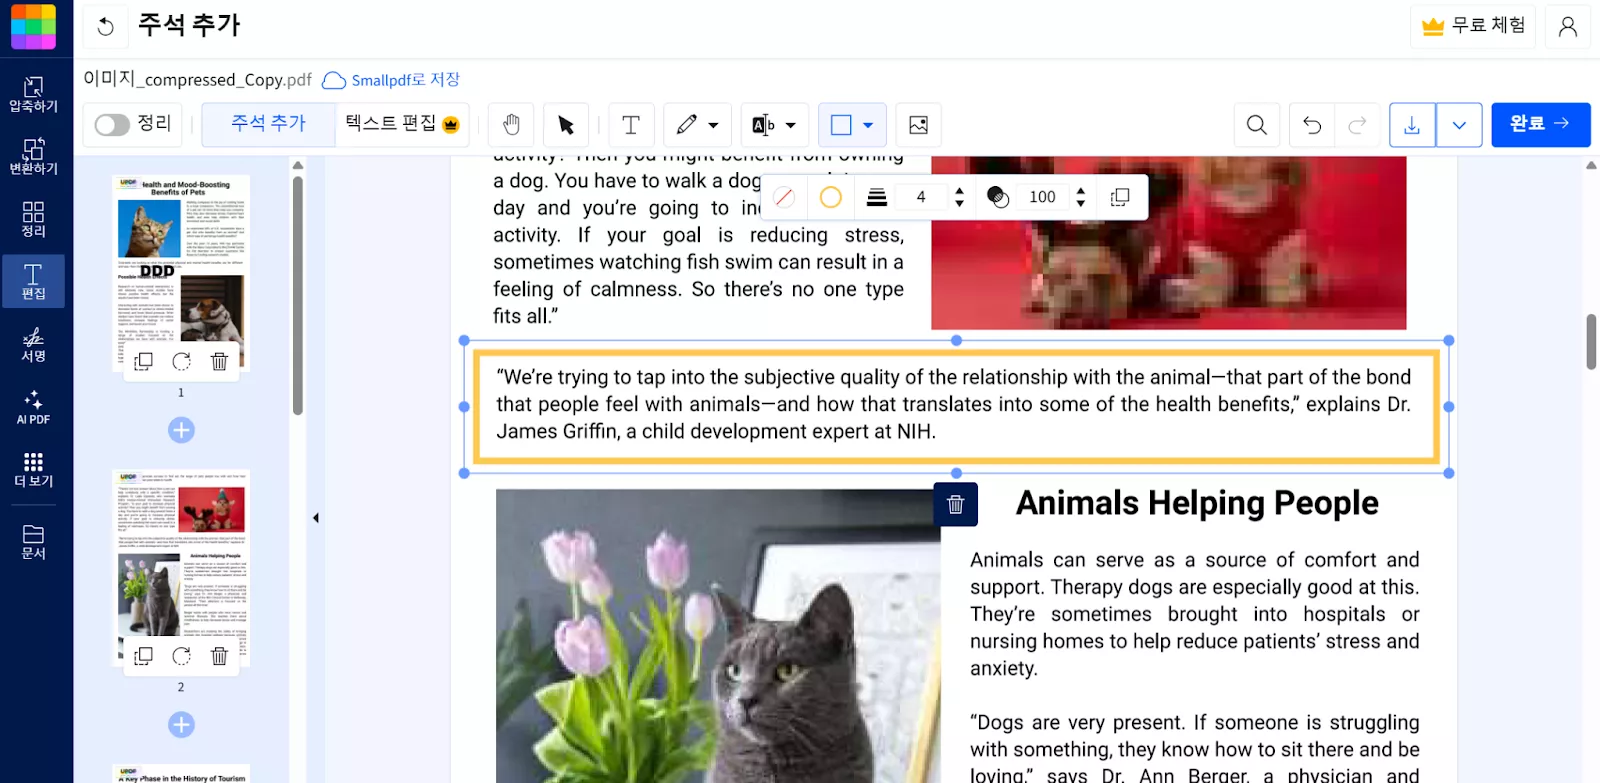1600x783 pixels.
Task: Click the 무료 체험 free trial button
Action: click(1473, 26)
